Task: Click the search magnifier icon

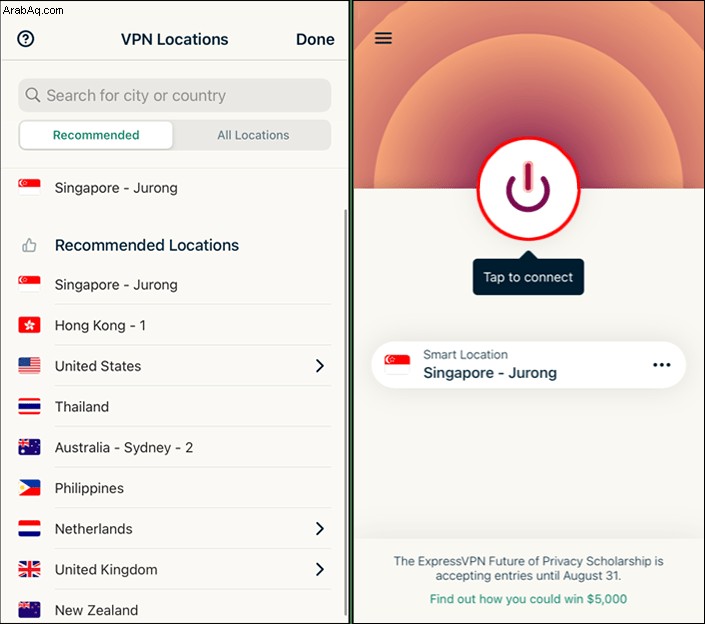Action: [33, 95]
